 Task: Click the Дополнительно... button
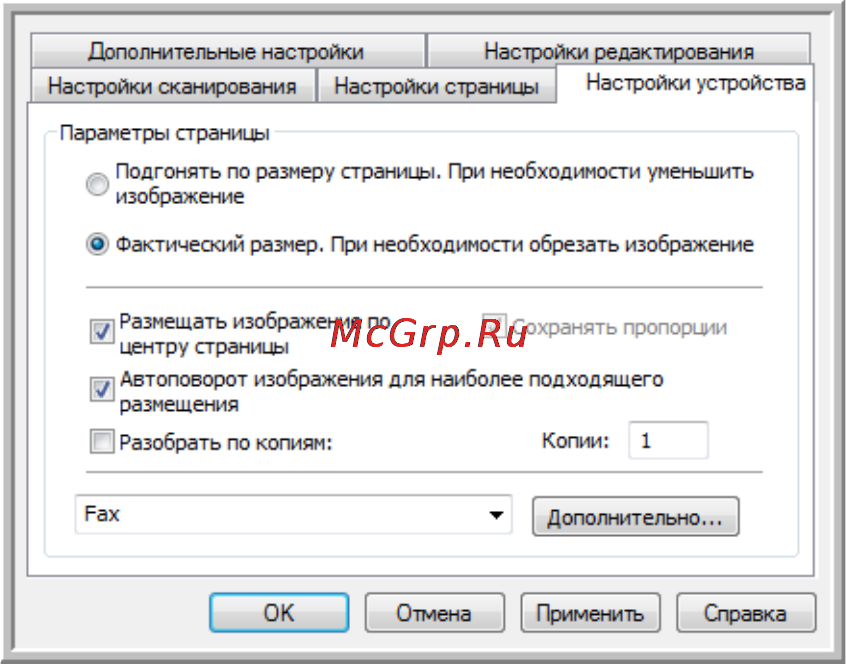[x=635, y=517]
